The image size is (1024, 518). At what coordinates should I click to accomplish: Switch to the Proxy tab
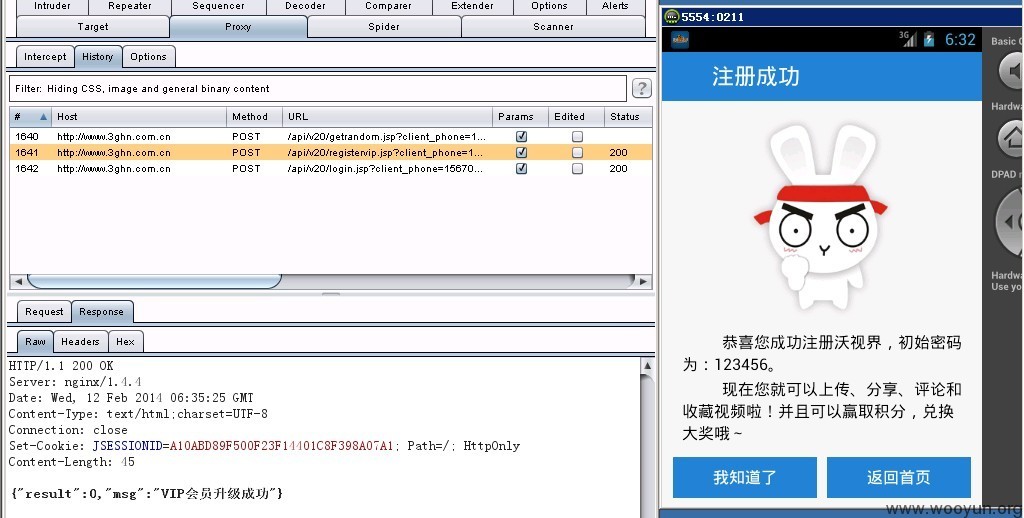point(238,27)
